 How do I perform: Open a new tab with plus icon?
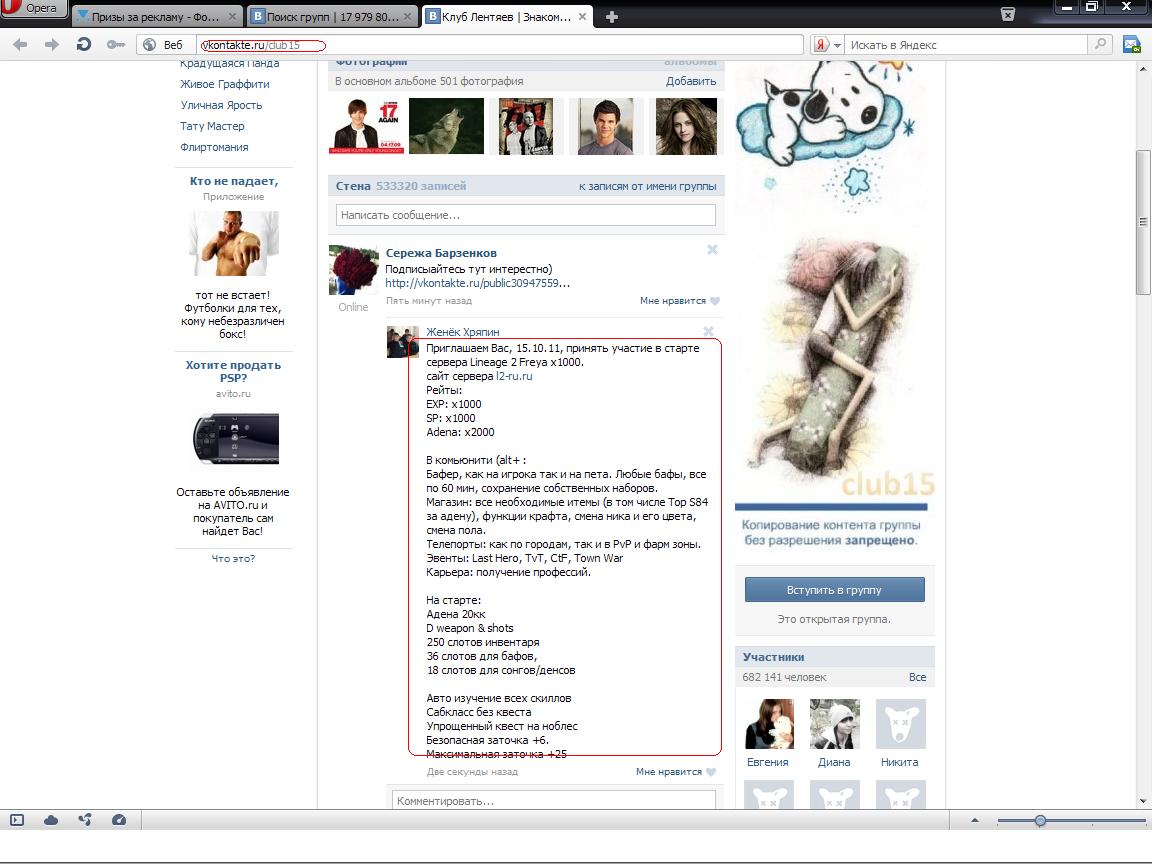coord(611,17)
